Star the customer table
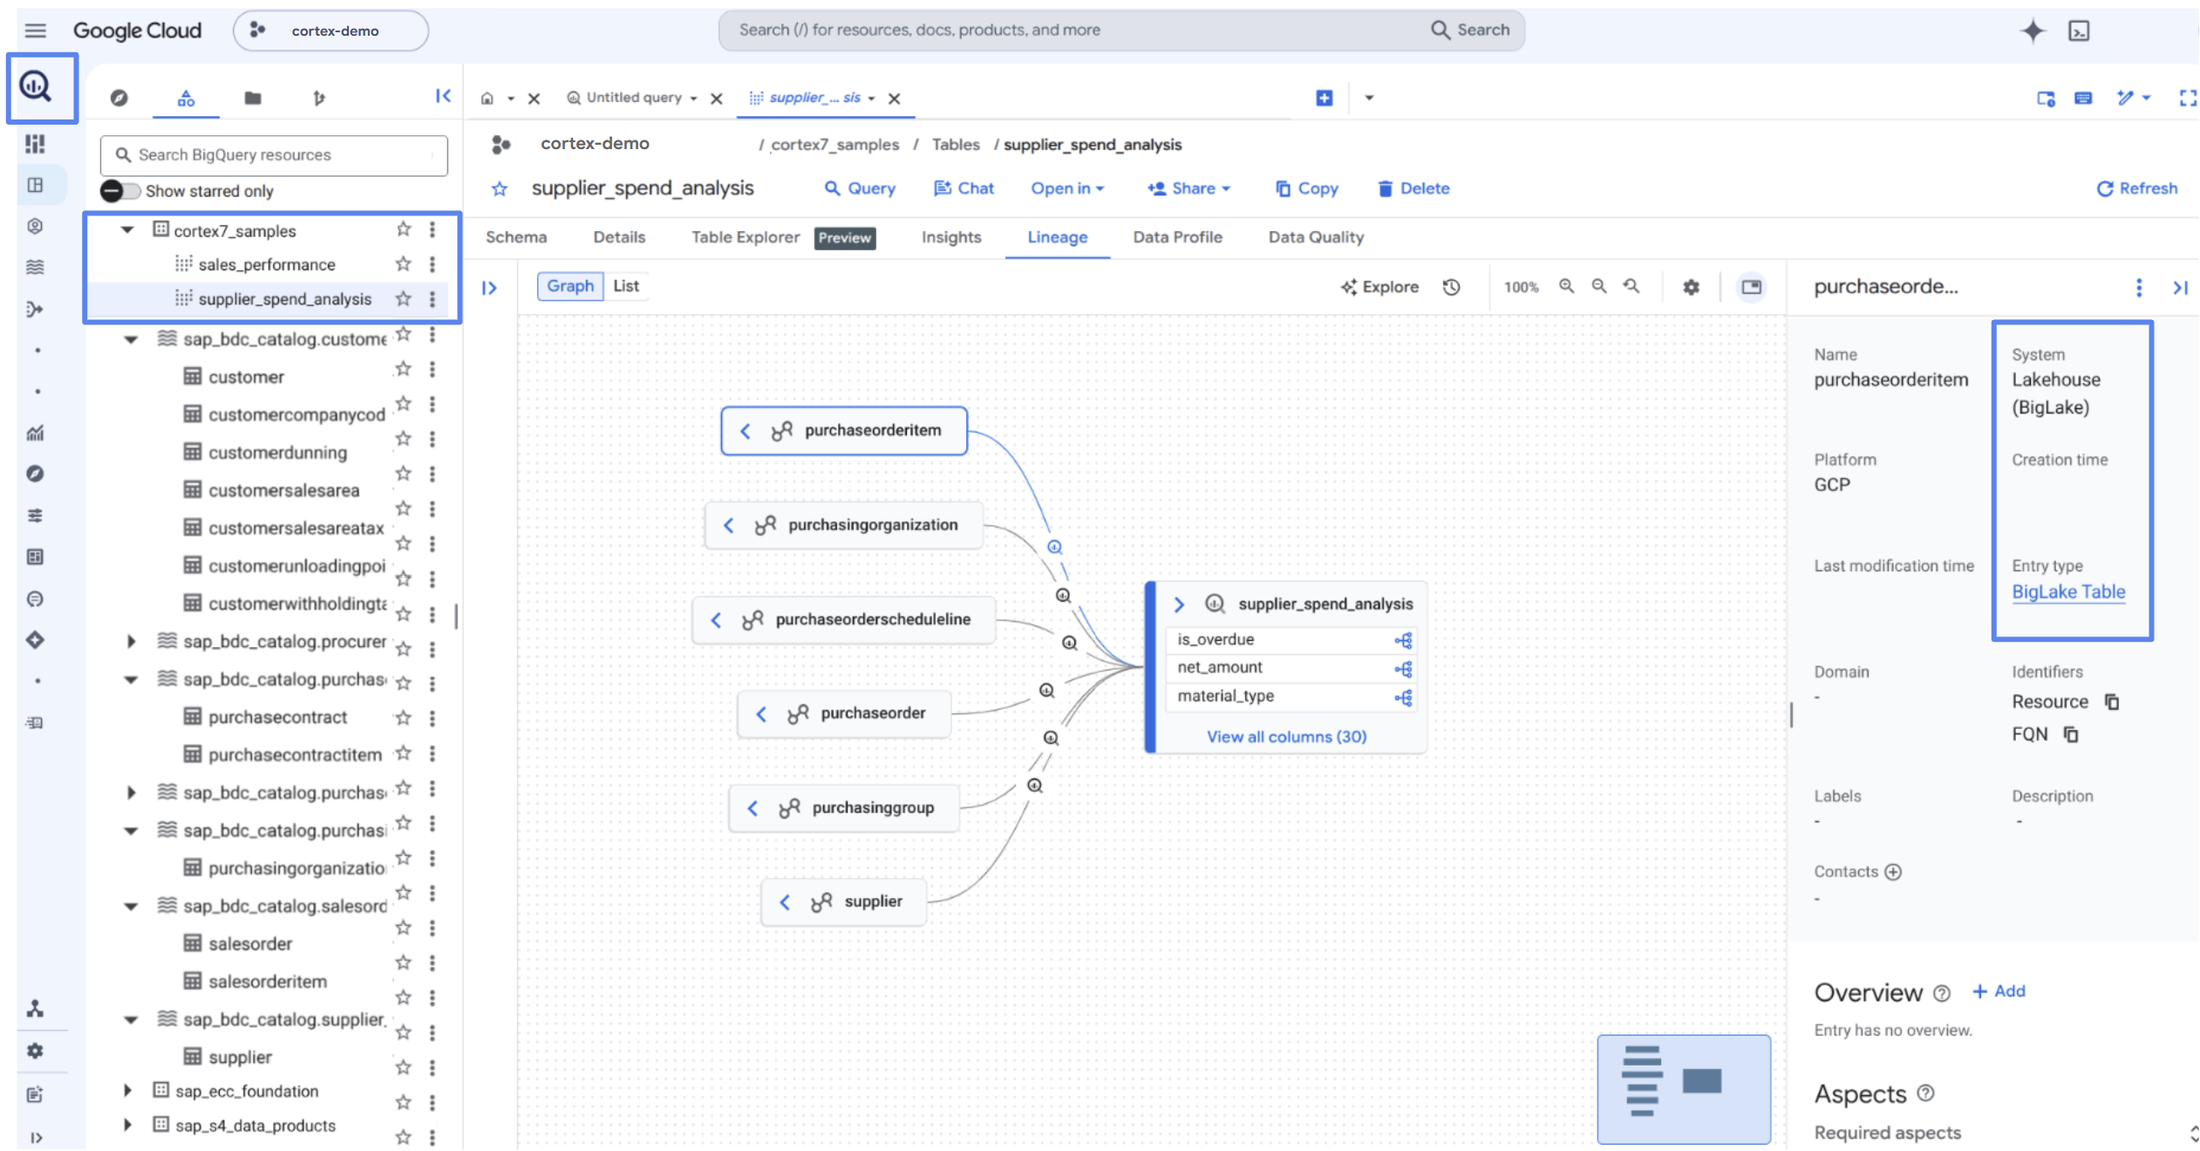2200x1151 pixels. point(403,369)
